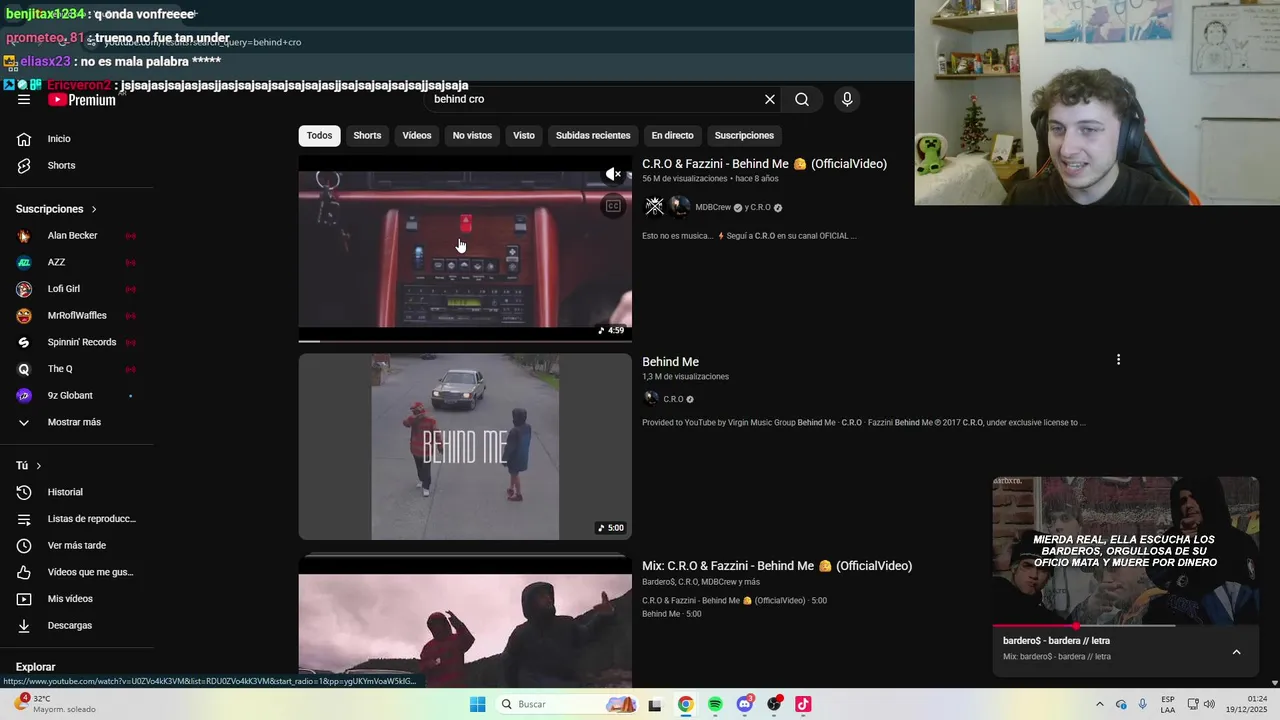Open volume control in system tray
Image resolution: width=1280 pixels, height=720 pixels.
click(1210, 704)
